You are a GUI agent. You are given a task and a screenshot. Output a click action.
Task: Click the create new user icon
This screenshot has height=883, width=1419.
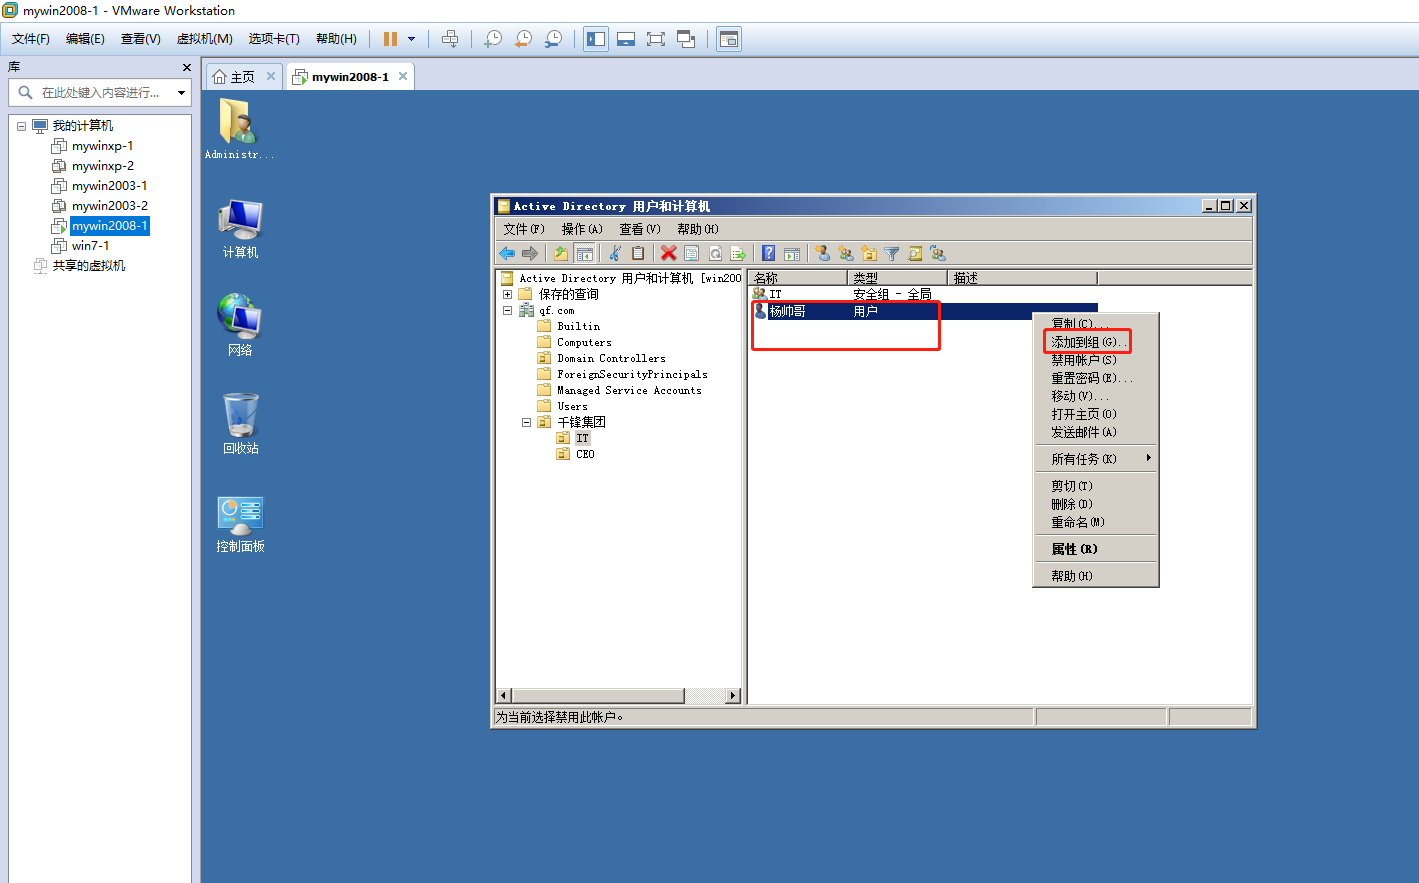(x=822, y=253)
